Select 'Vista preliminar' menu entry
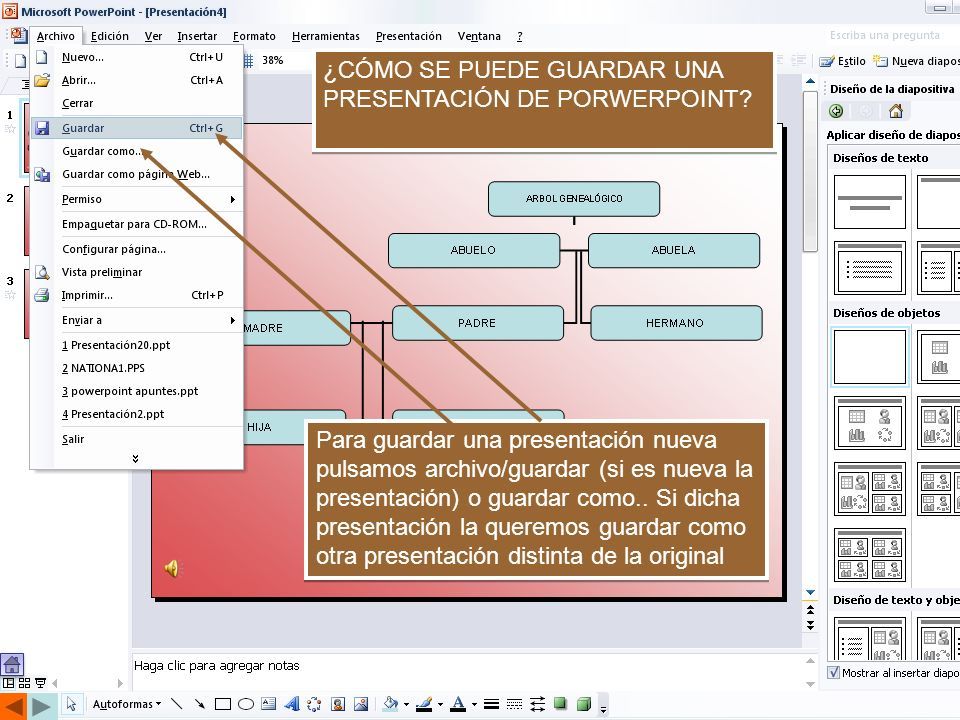Viewport: 960px width, 720px height. click(x=137, y=272)
